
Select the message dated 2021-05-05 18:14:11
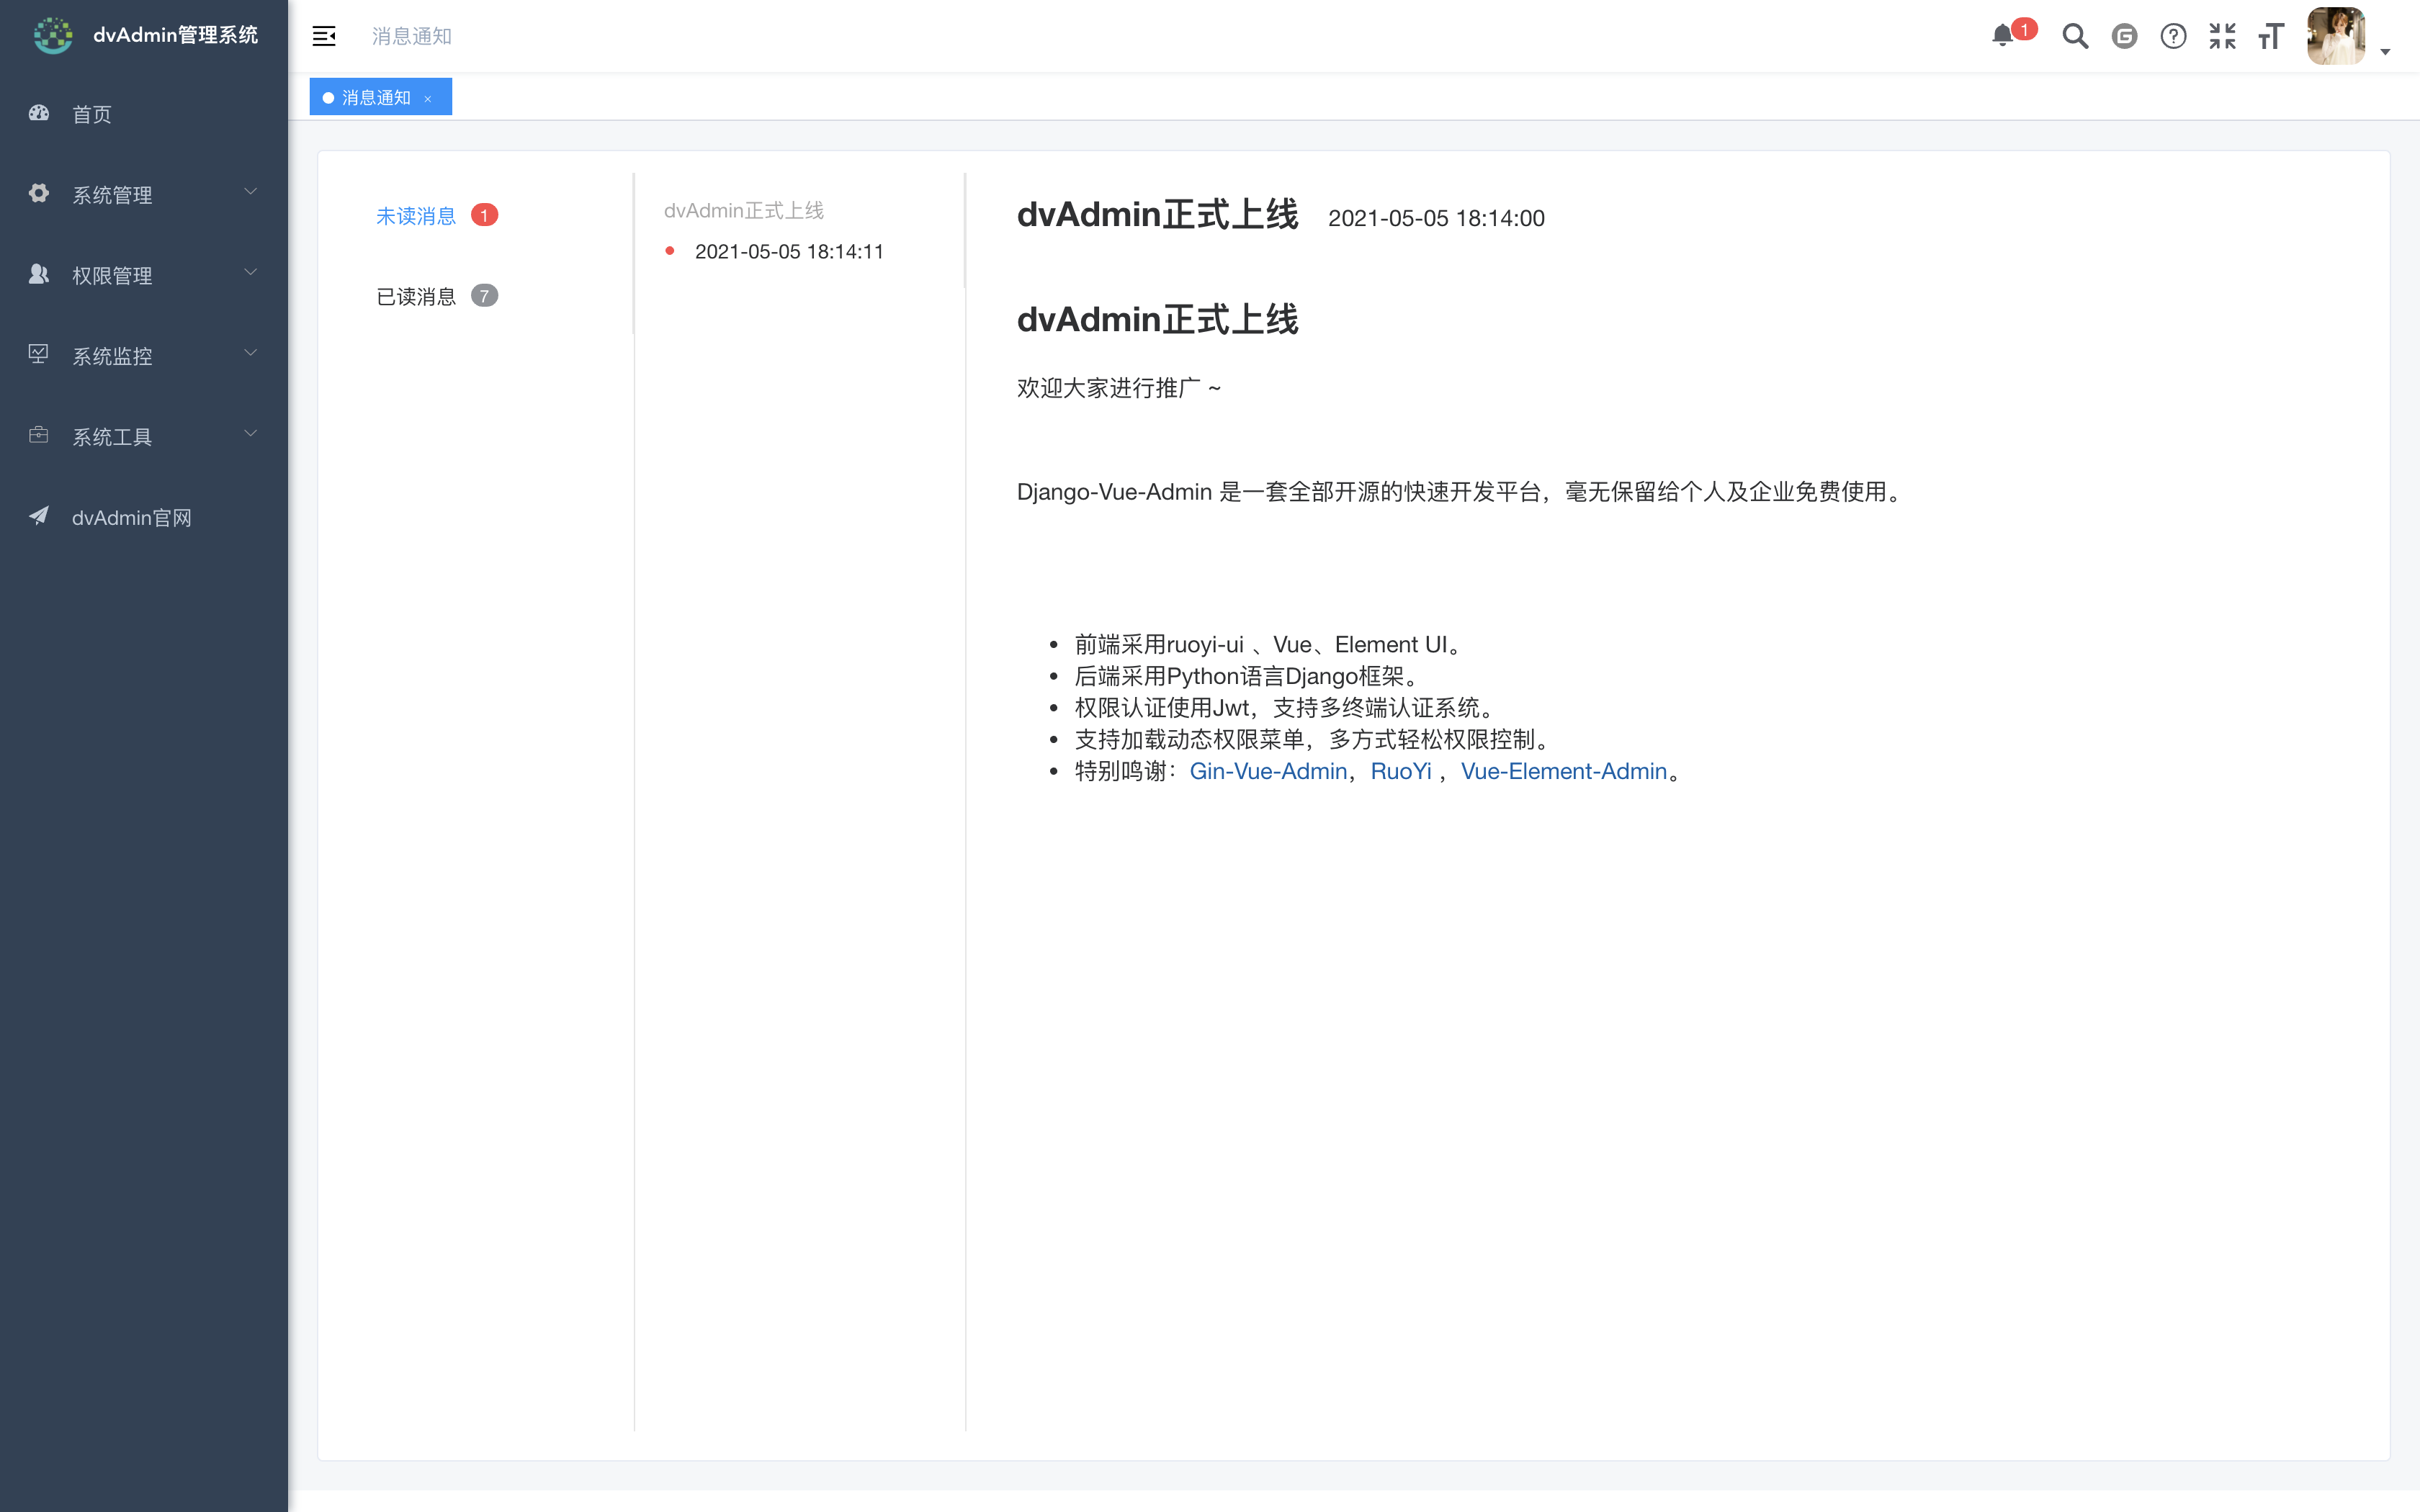click(789, 251)
